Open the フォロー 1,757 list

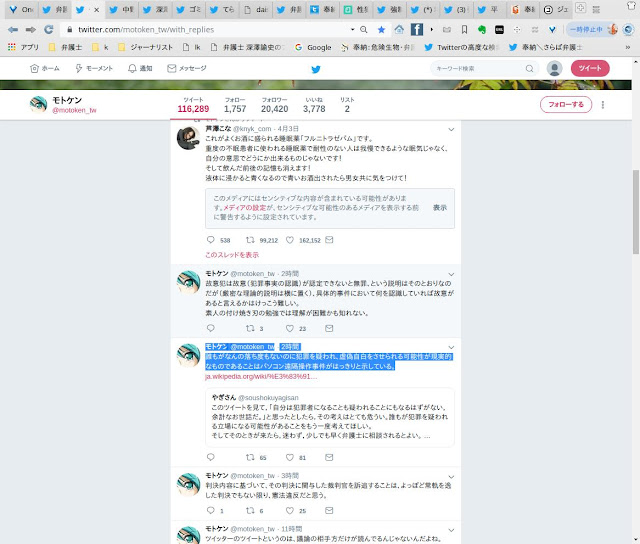(x=235, y=105)
